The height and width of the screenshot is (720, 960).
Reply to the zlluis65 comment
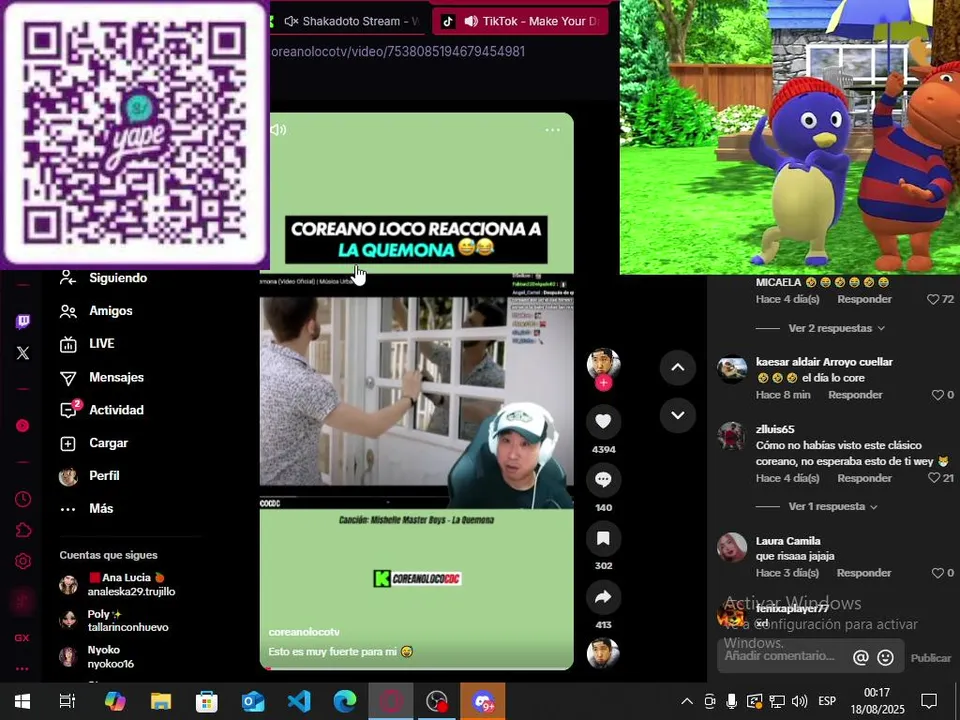click(x=864, y=478)
